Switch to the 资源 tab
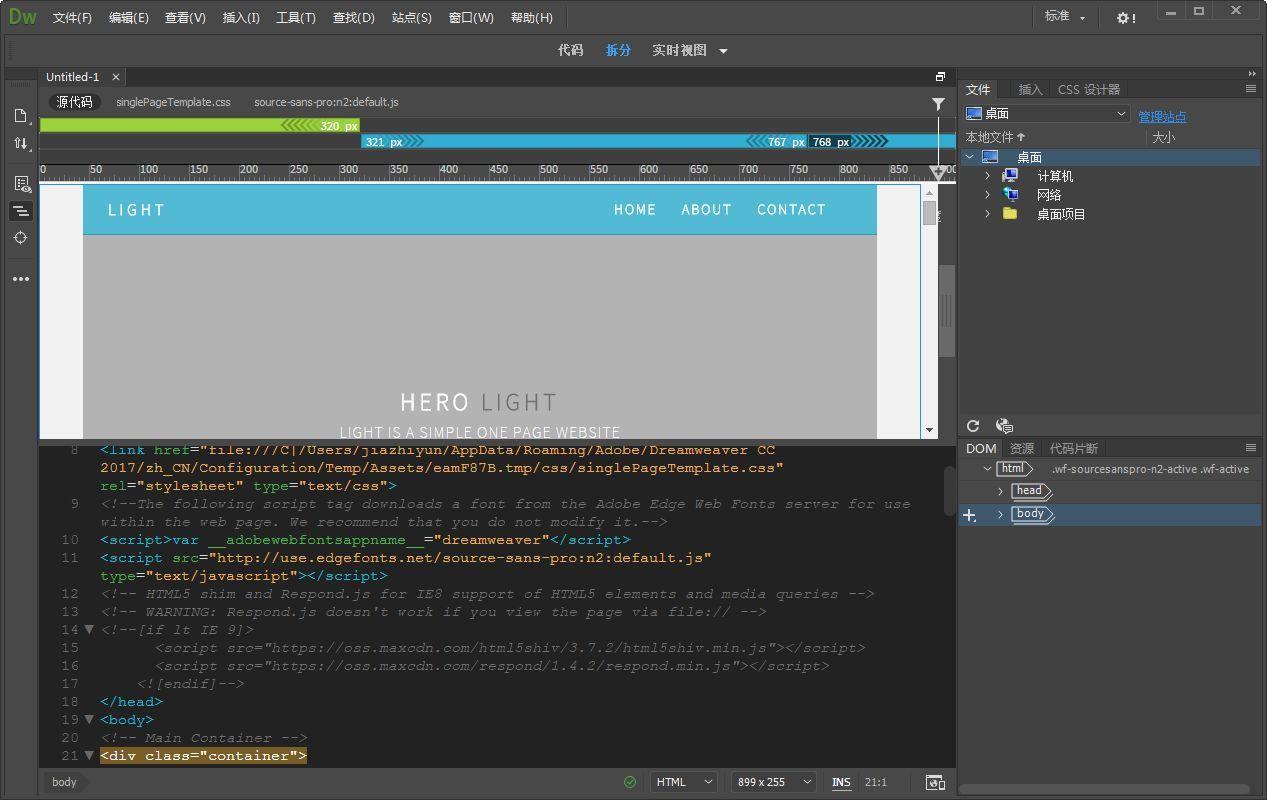The height and width of the screenshot is (800, 1267). coord(1022,449)
